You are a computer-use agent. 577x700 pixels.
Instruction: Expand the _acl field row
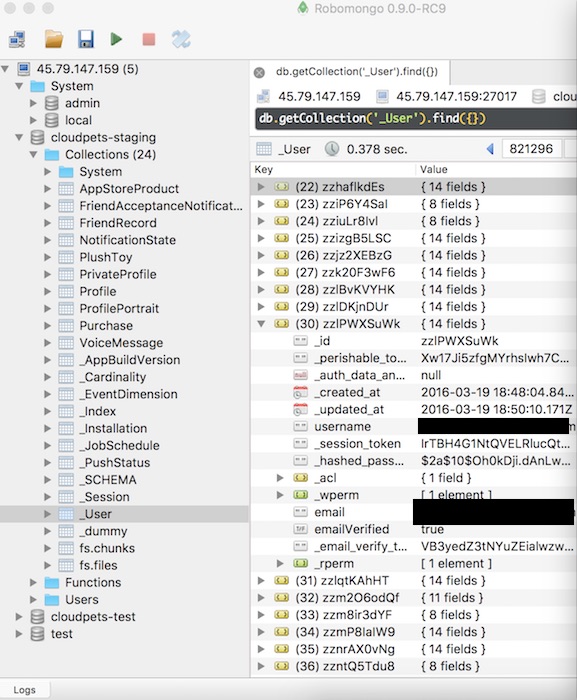click(x=280, y=478)
